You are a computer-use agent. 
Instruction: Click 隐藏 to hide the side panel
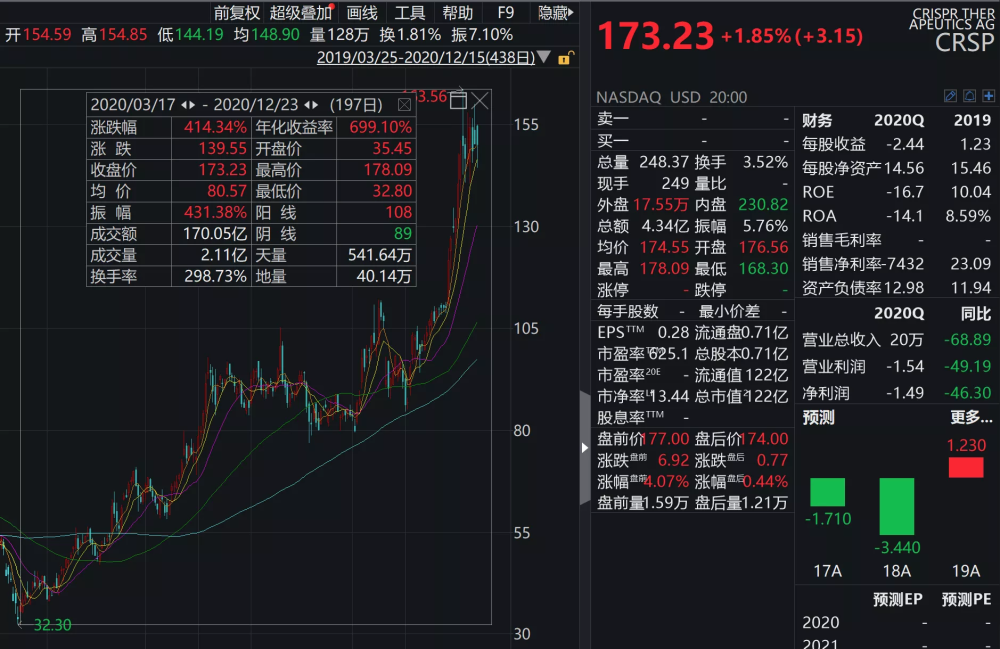pyautogui.click(x=555, y=12)
